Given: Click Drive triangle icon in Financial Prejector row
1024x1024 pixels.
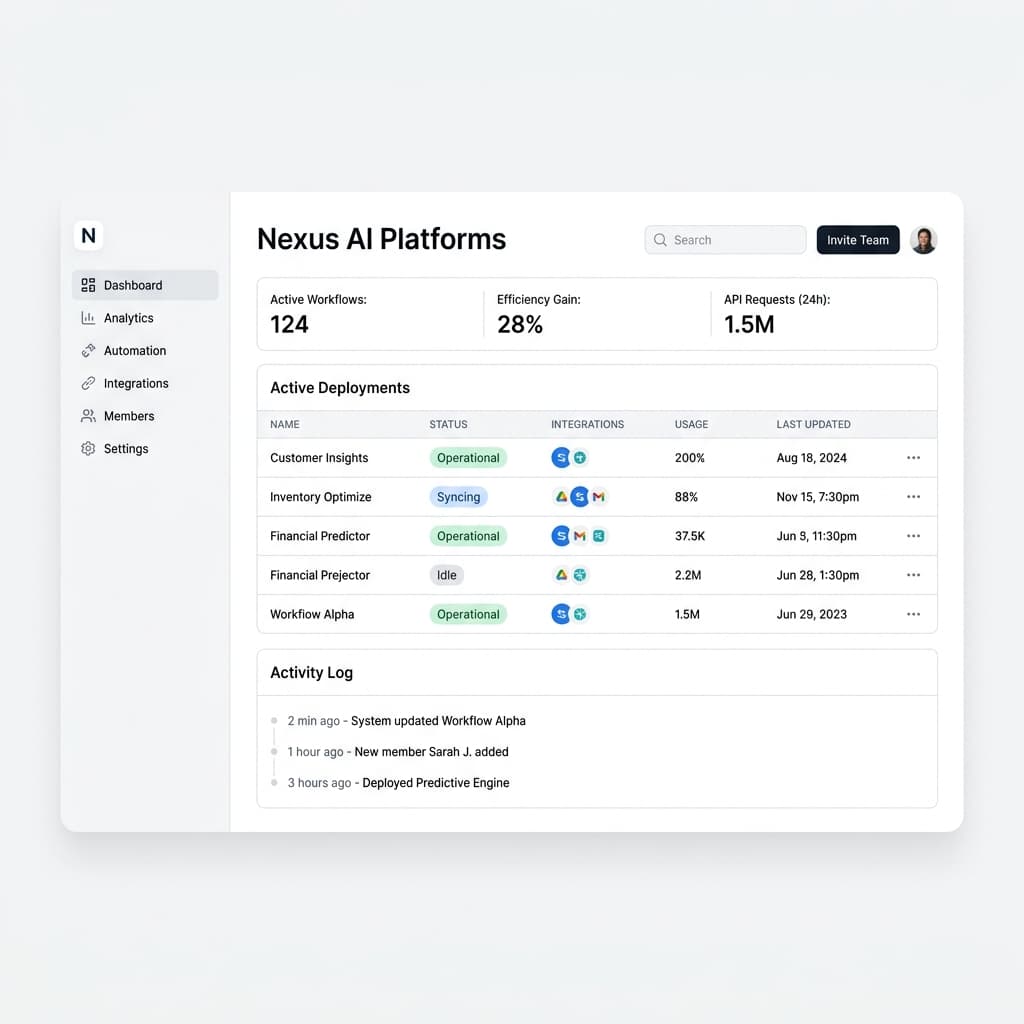Looking at the screenshot, I should [561, 575].
